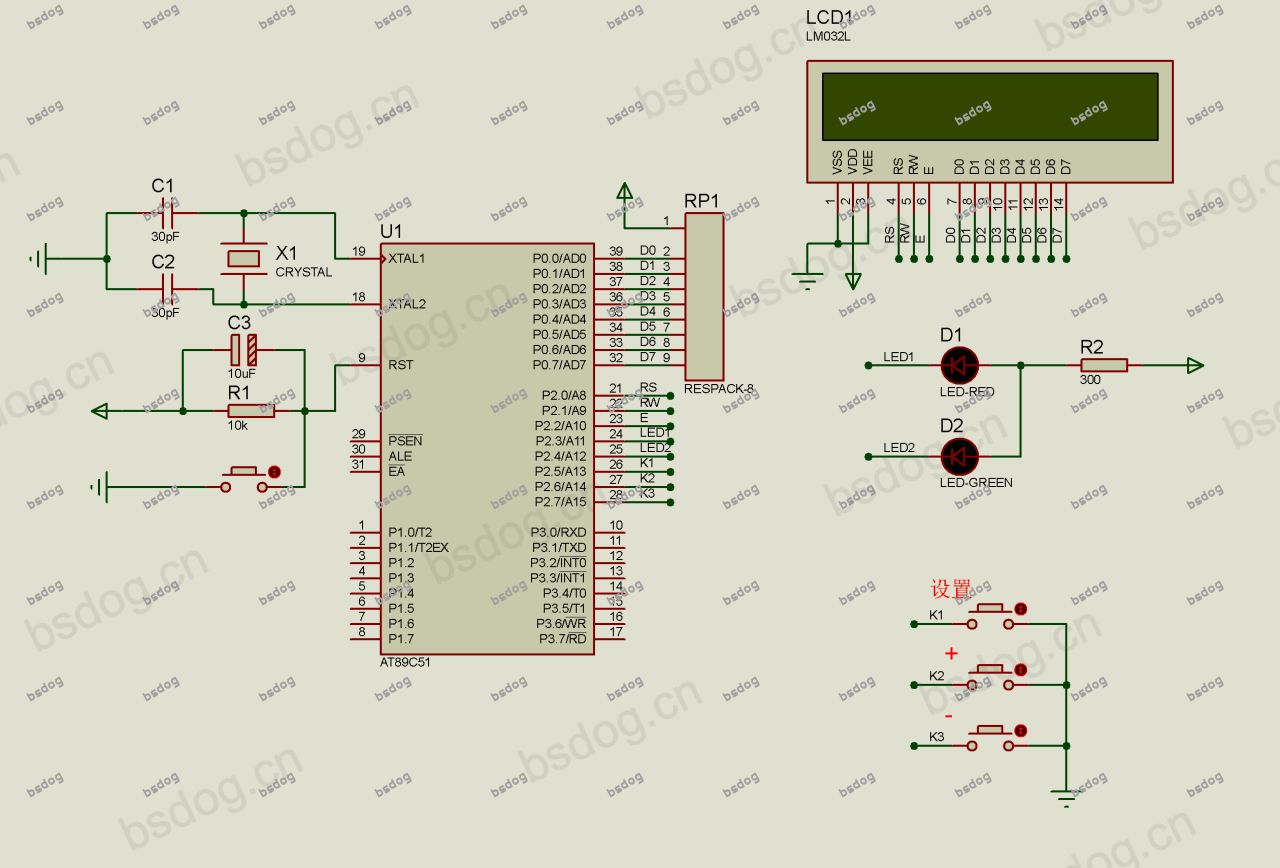Select the RESPACK-8 value text
1280x868 pixels.
click(719, 388)
